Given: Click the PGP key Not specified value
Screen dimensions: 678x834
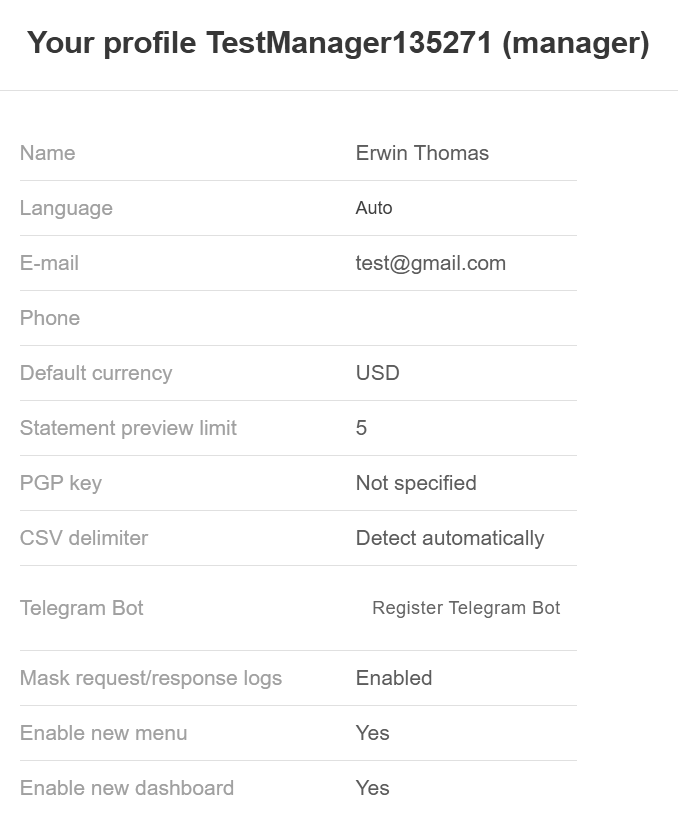Looking at the screenshot, I should pyautogui.click(x=415, y=483).
